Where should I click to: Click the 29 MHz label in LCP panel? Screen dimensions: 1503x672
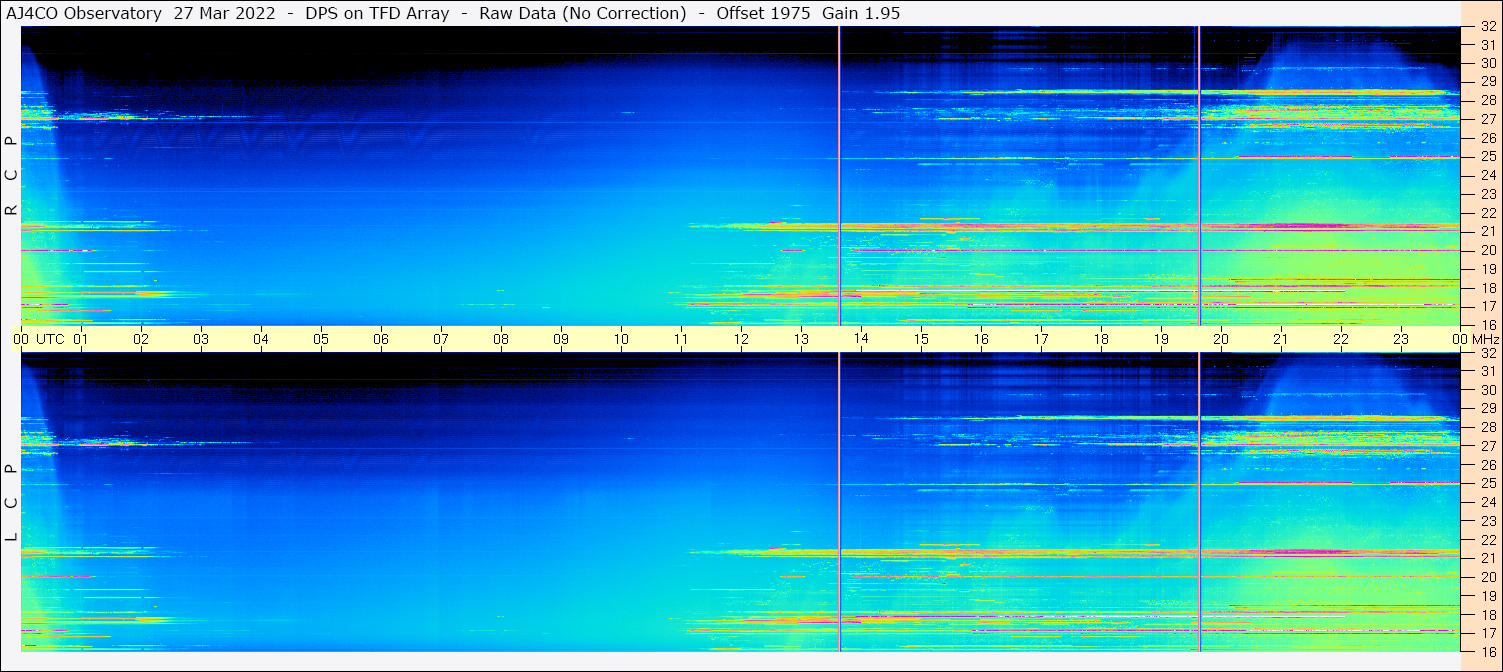point(1488,409)
